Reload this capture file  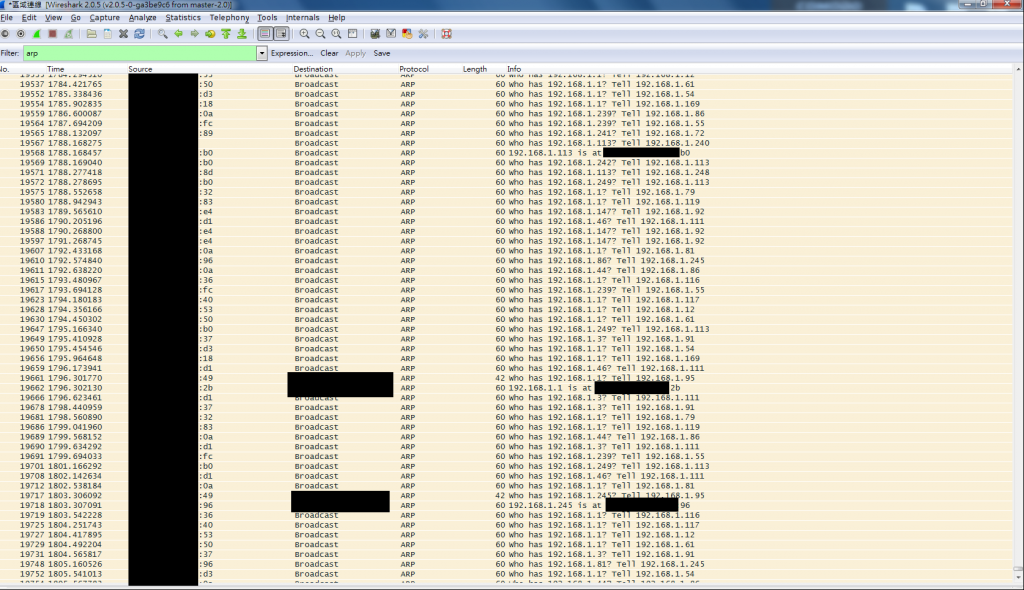(x=139, y=34)
